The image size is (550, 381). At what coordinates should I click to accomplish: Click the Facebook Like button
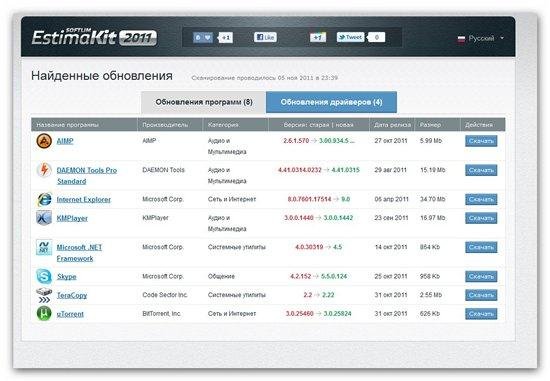click(x=265, y=37)
